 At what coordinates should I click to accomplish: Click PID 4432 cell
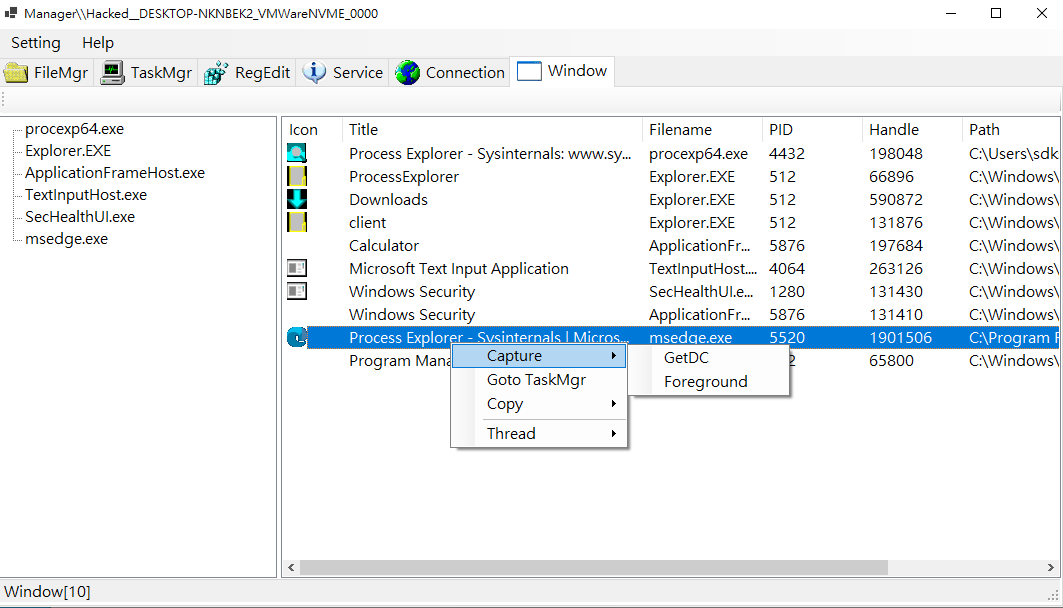(x=787, y=153)
